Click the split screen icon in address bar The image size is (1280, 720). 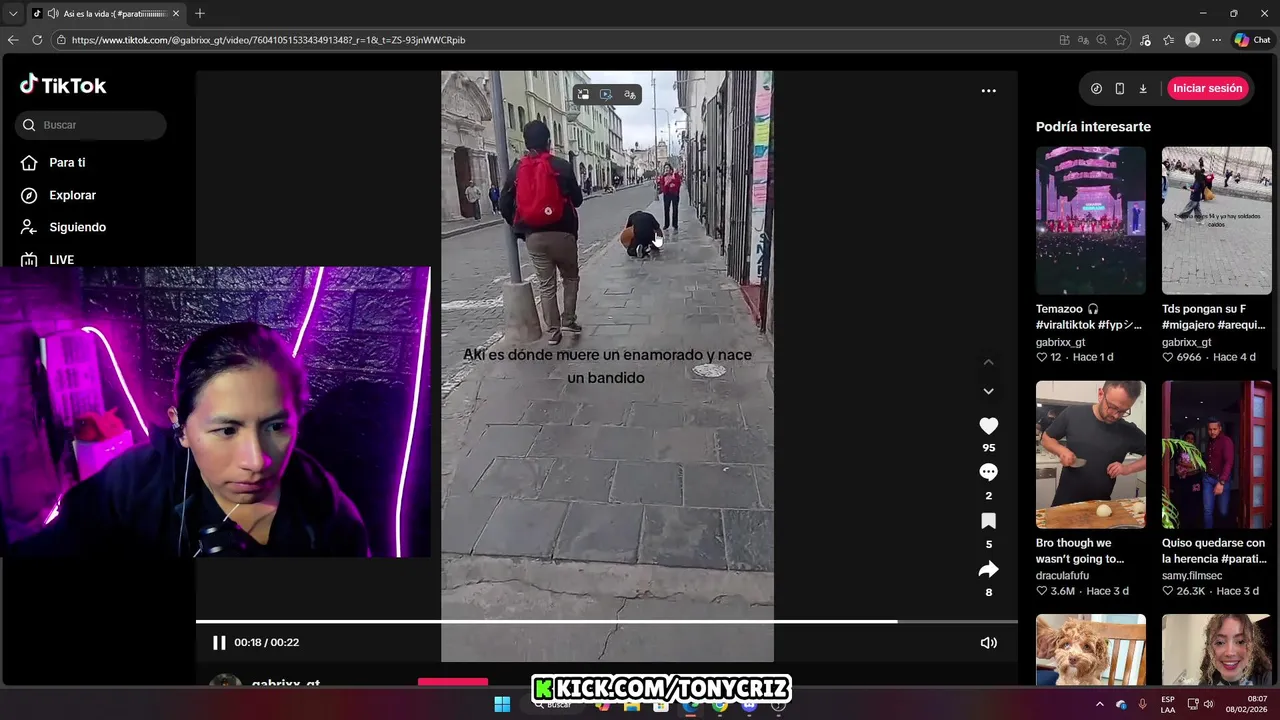[1064, 40]
